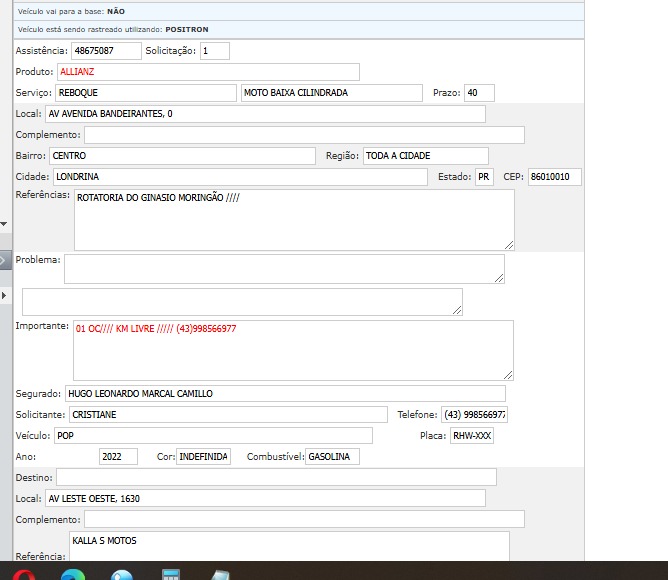Screen dimensions: 668x580
Task: Select the AV LESTE OESTE, 1630 field
Action: (x=265, y=498)
